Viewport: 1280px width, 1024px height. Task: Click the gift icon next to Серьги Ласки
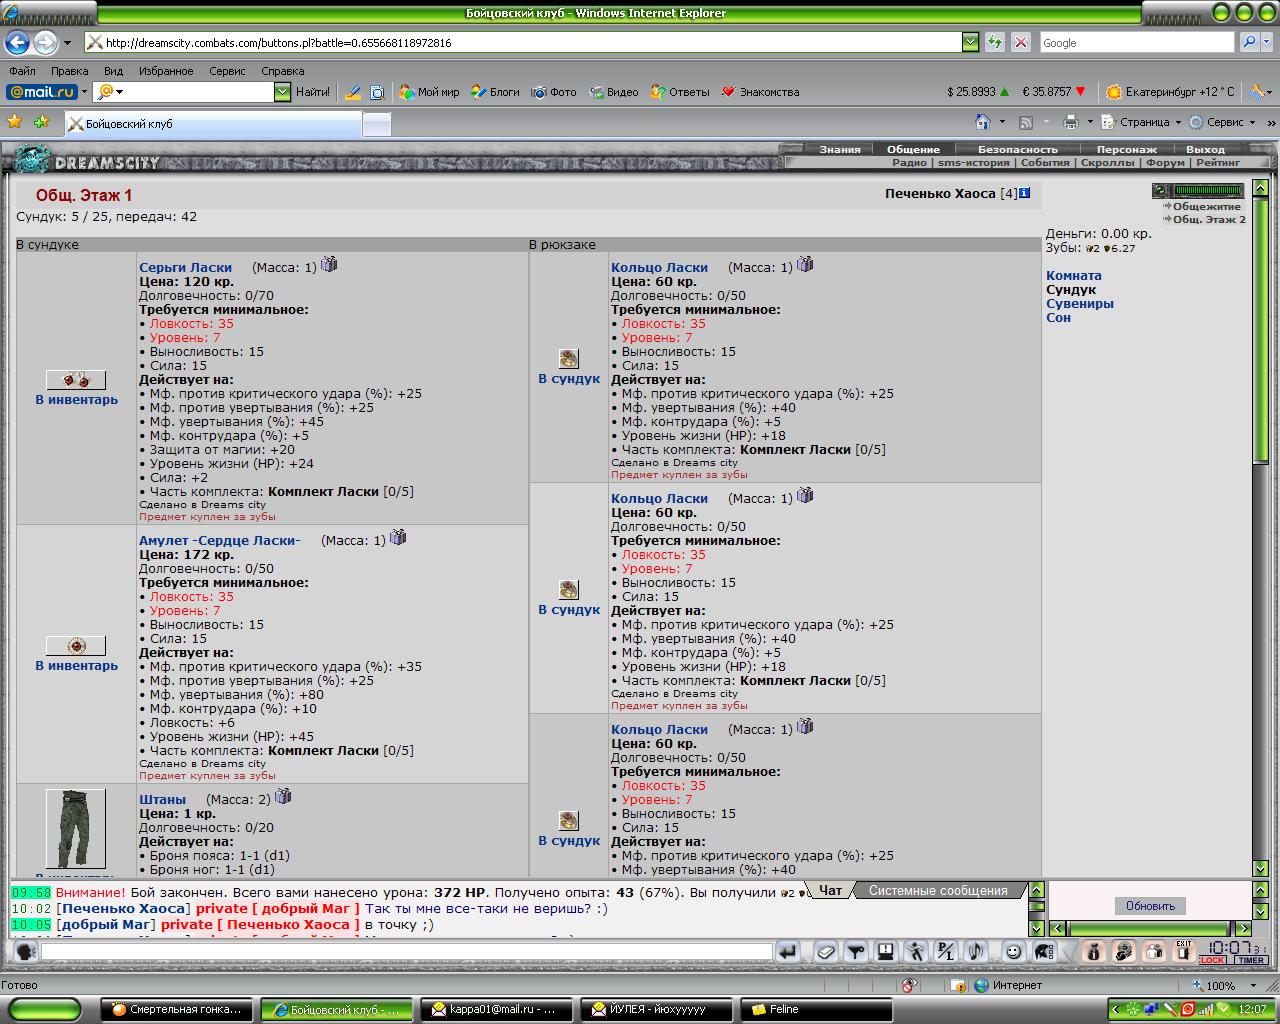[329, 264]
